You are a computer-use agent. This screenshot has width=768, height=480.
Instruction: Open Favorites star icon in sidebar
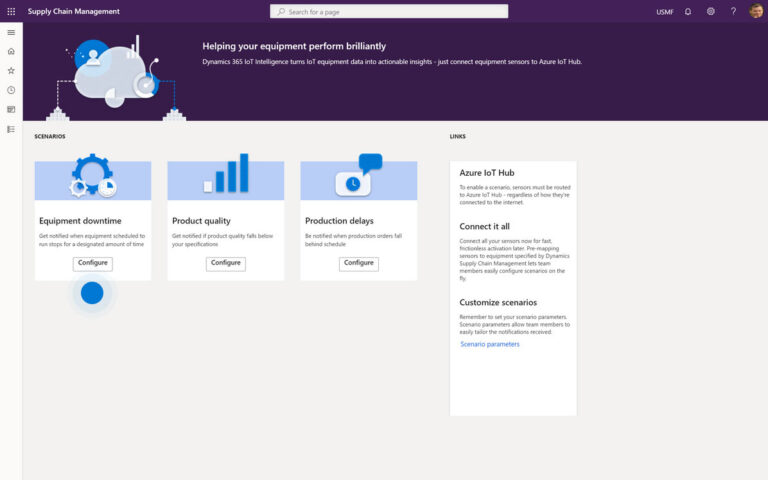tap(11, 71)
